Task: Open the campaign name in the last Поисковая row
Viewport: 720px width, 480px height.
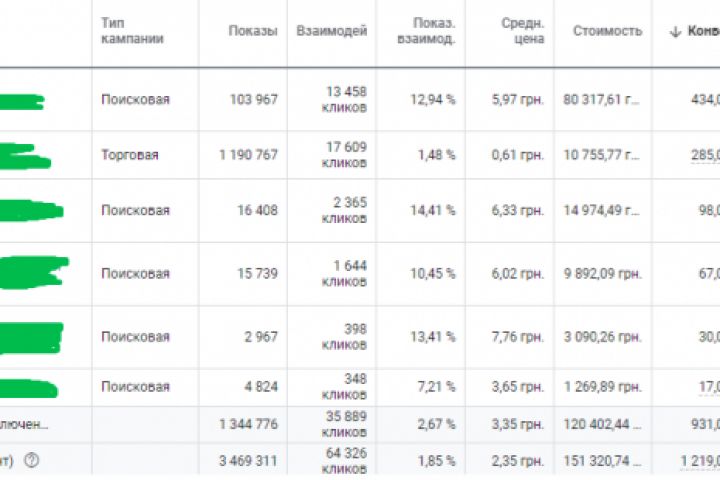Action: (x=28, y=387)
